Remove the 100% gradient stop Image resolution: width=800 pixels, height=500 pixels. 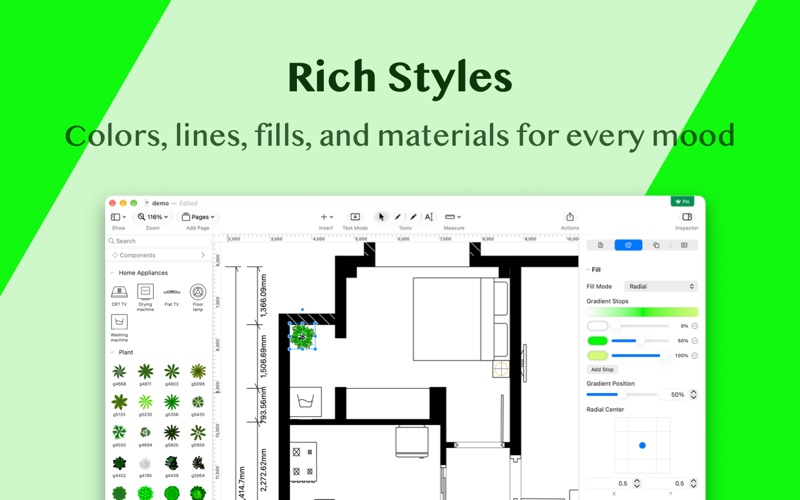point(694,355)
